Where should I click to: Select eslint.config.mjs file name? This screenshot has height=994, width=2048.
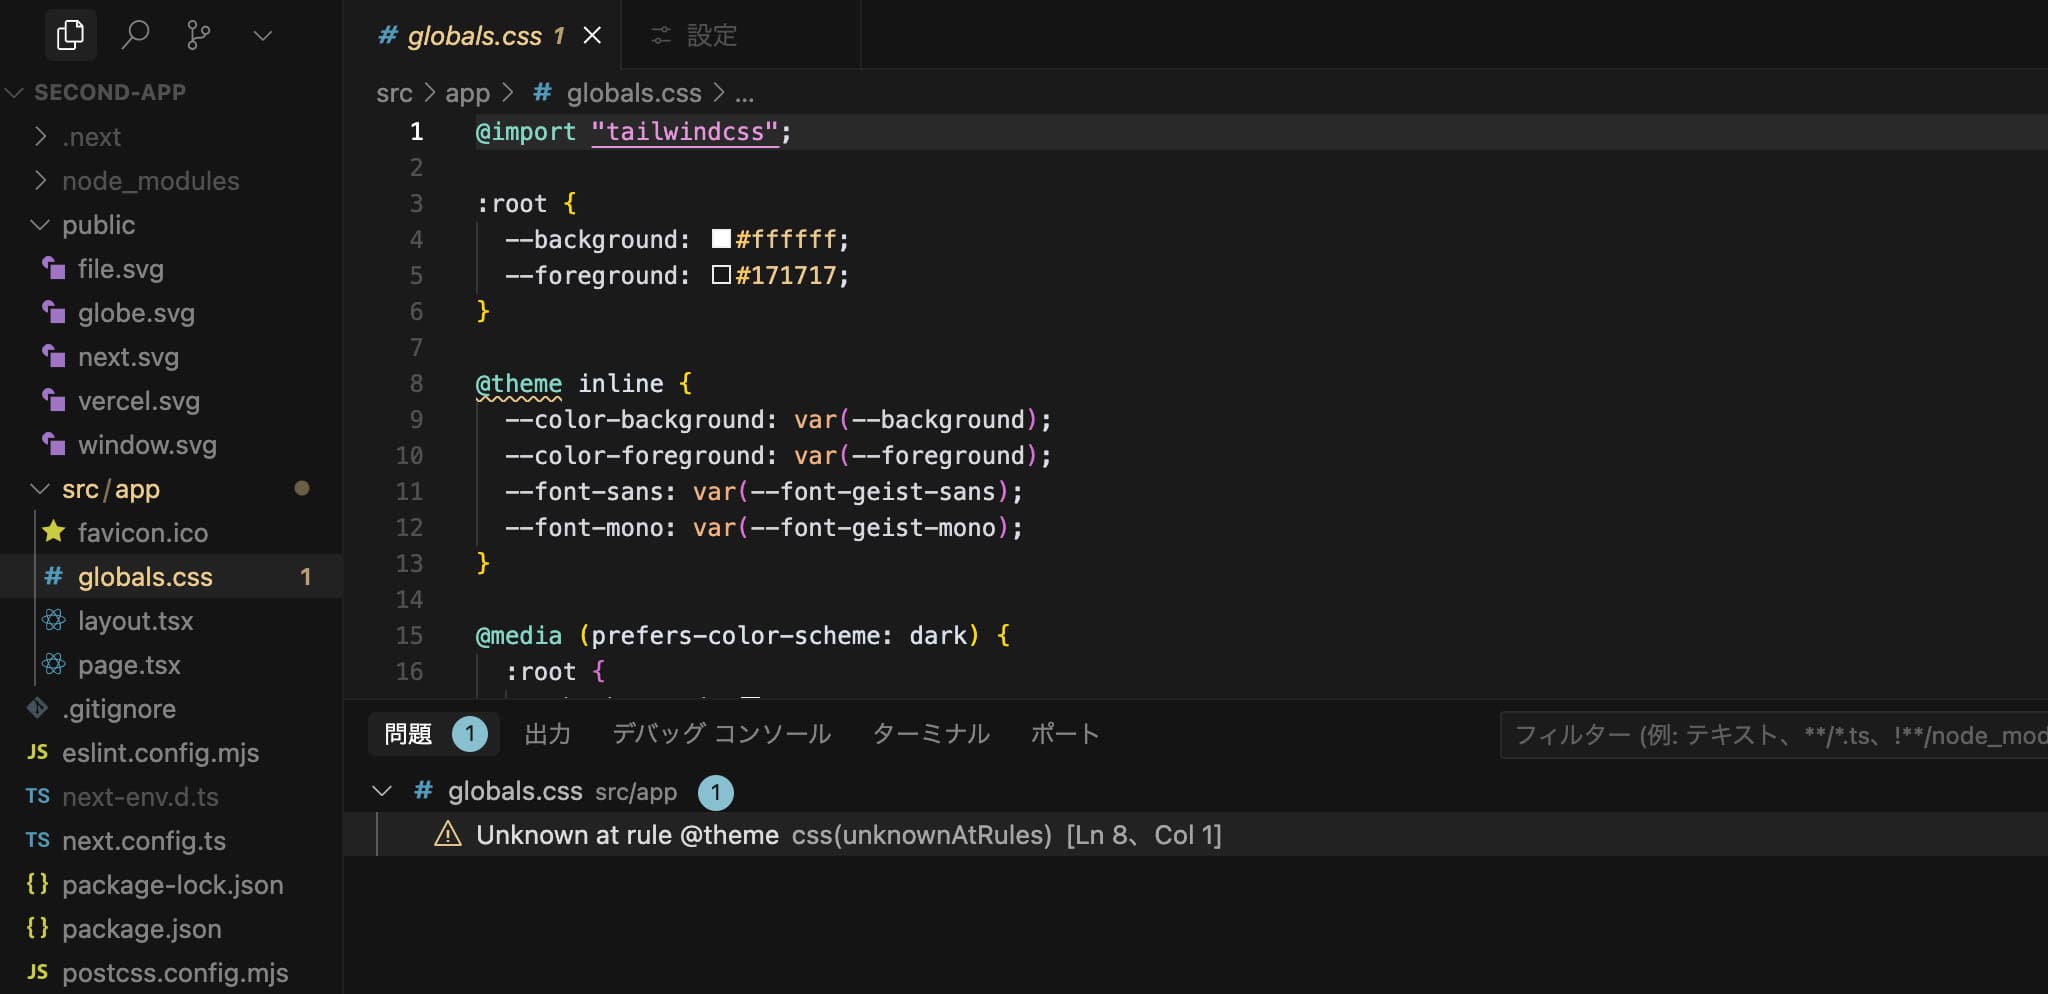pyautogui.click(x=160, y=753)
